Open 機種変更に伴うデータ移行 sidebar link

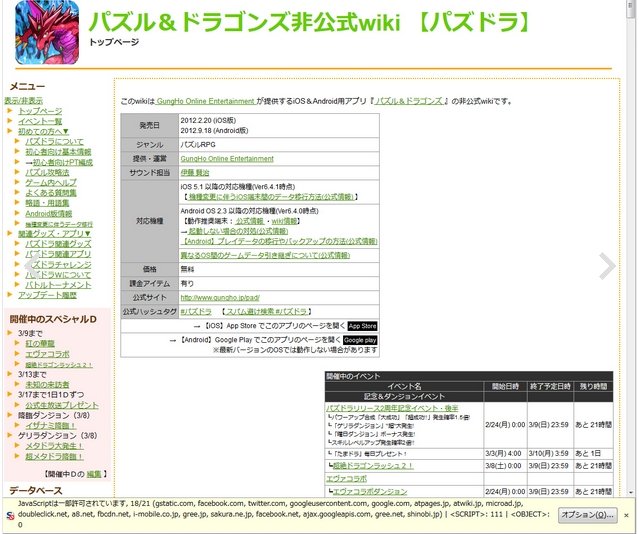(59, 224)
